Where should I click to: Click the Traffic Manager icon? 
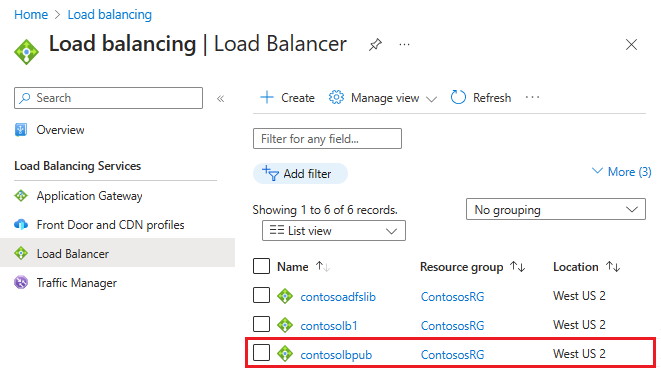[21, 282]
